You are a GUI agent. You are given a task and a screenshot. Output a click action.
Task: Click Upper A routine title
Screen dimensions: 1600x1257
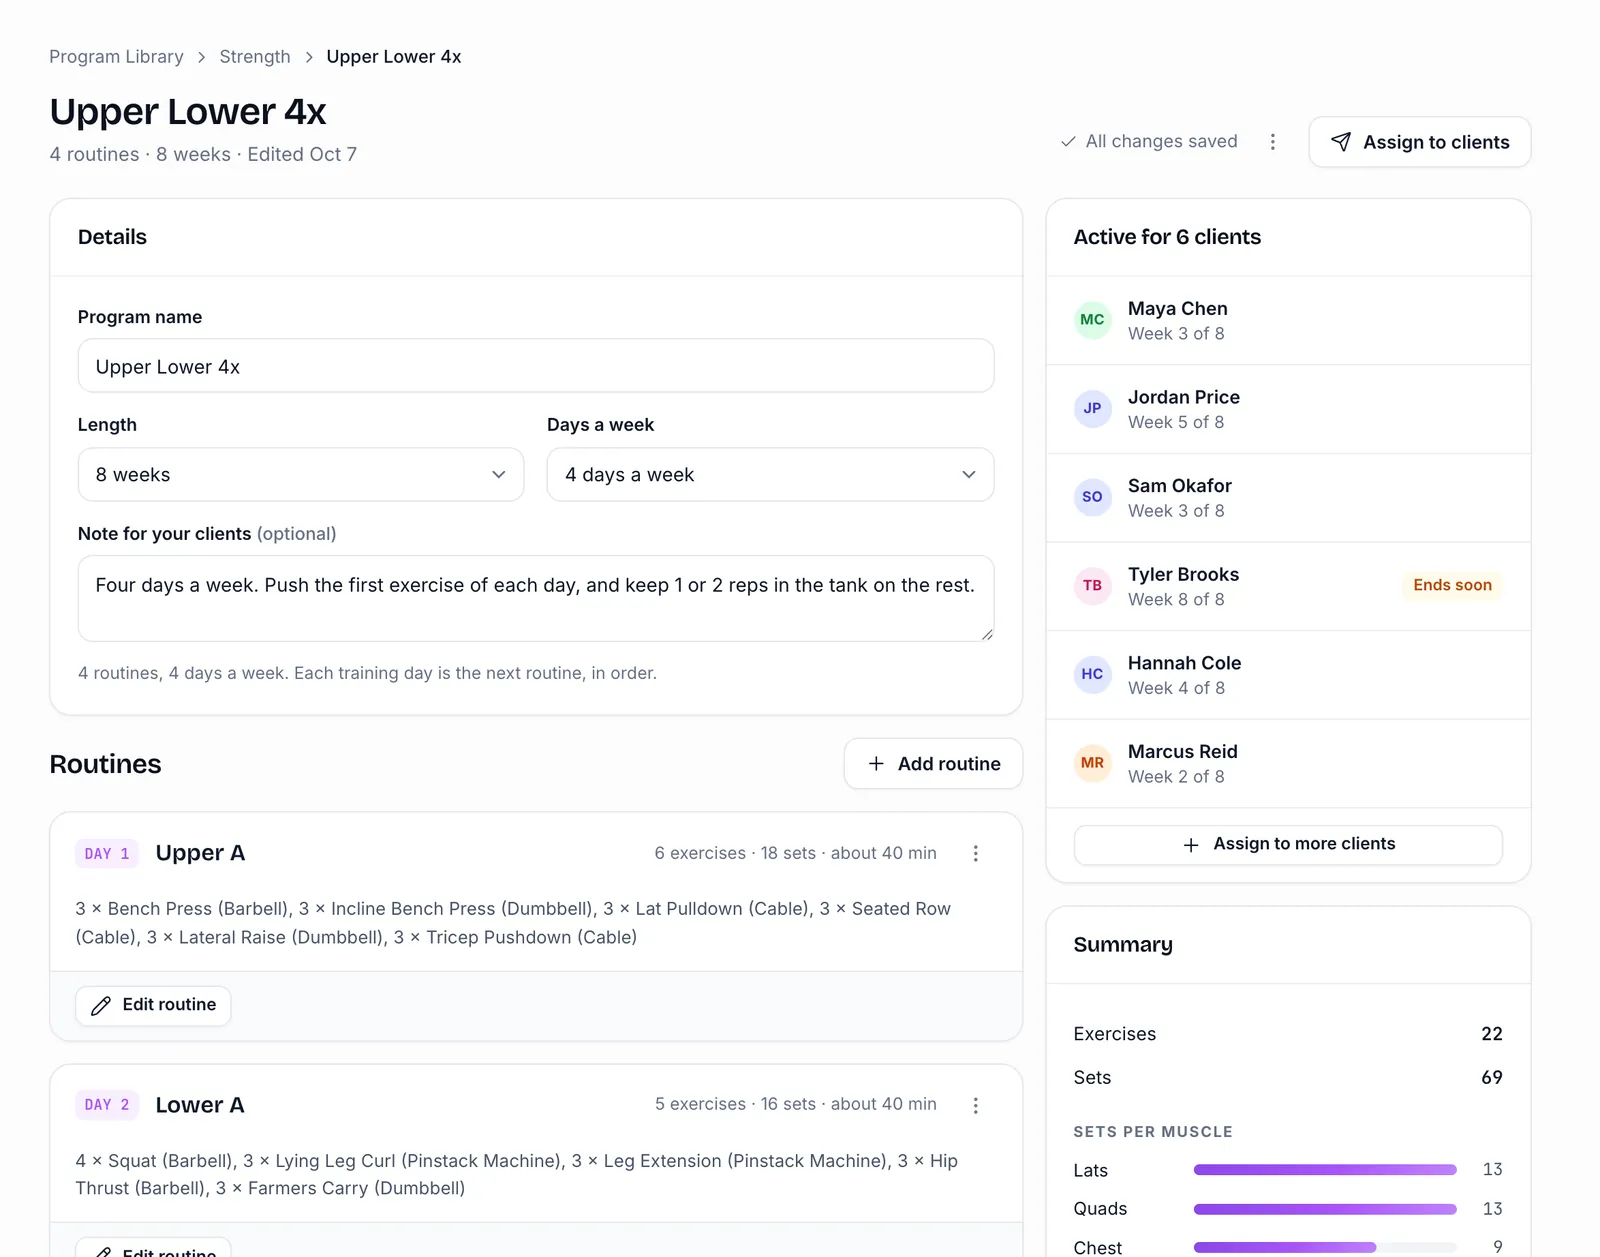tap(200, 853)
